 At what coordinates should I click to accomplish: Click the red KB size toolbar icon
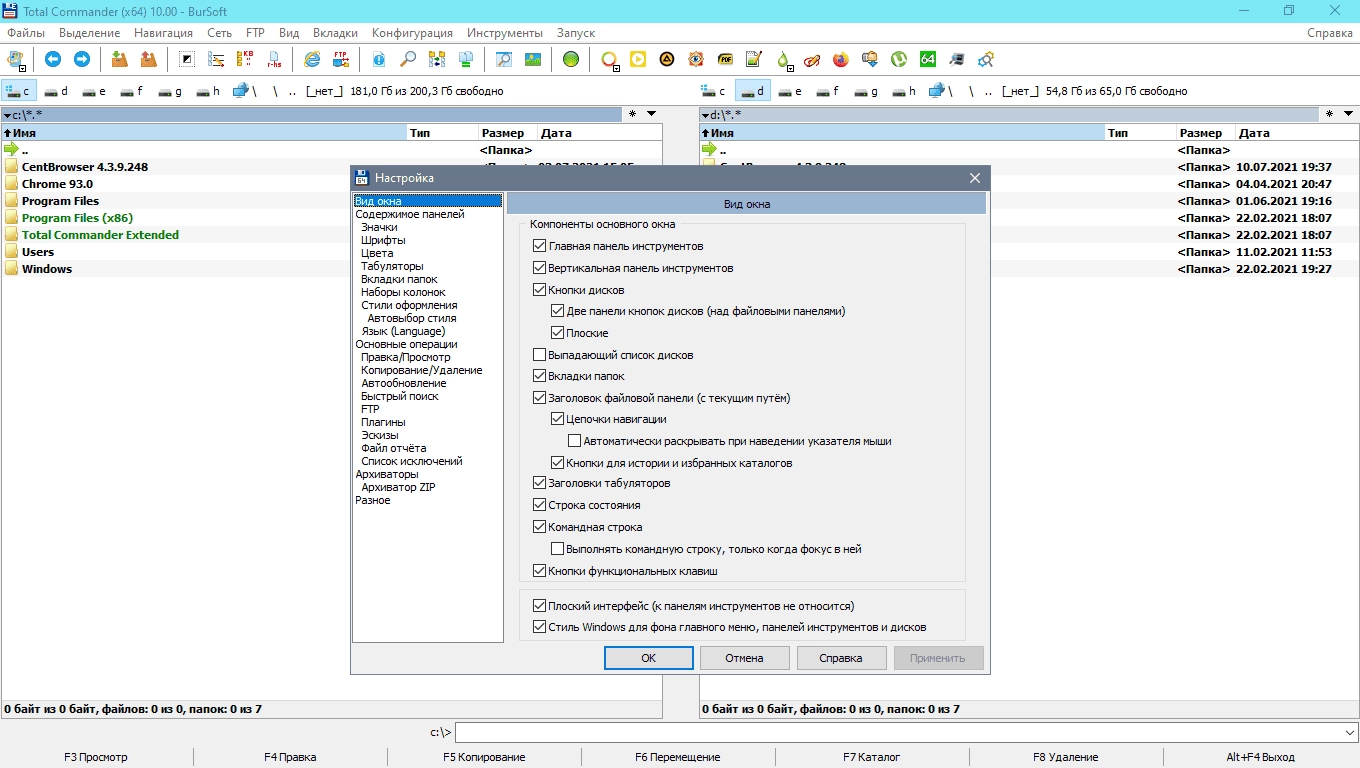coord(244,59)
